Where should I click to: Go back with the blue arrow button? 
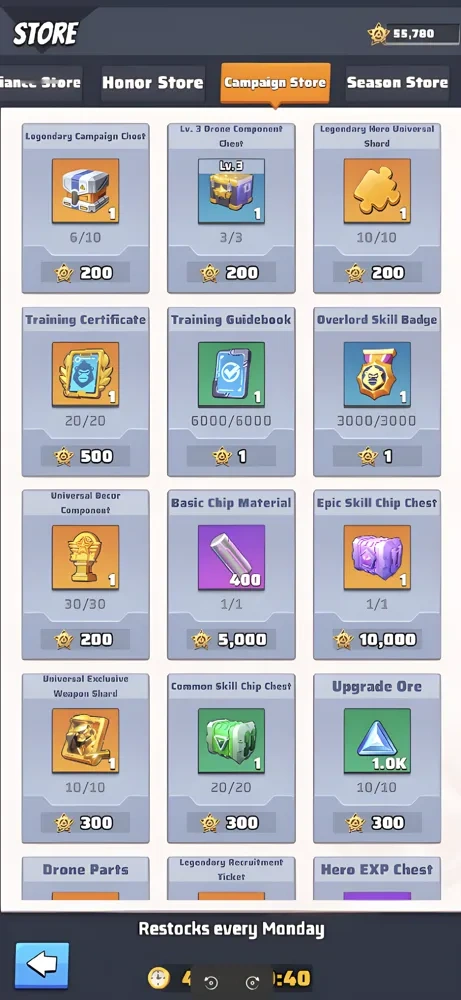click(x=42, y=966)
